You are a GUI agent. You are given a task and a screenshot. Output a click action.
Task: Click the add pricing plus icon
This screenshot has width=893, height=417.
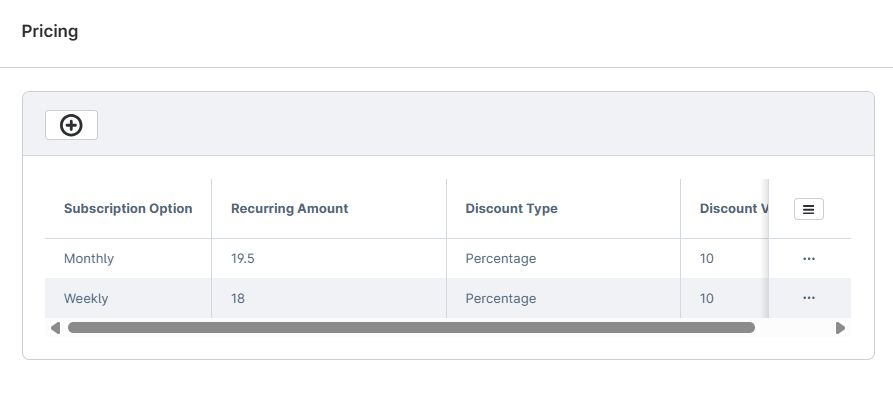pyautogui.click(x=71, y=125)
